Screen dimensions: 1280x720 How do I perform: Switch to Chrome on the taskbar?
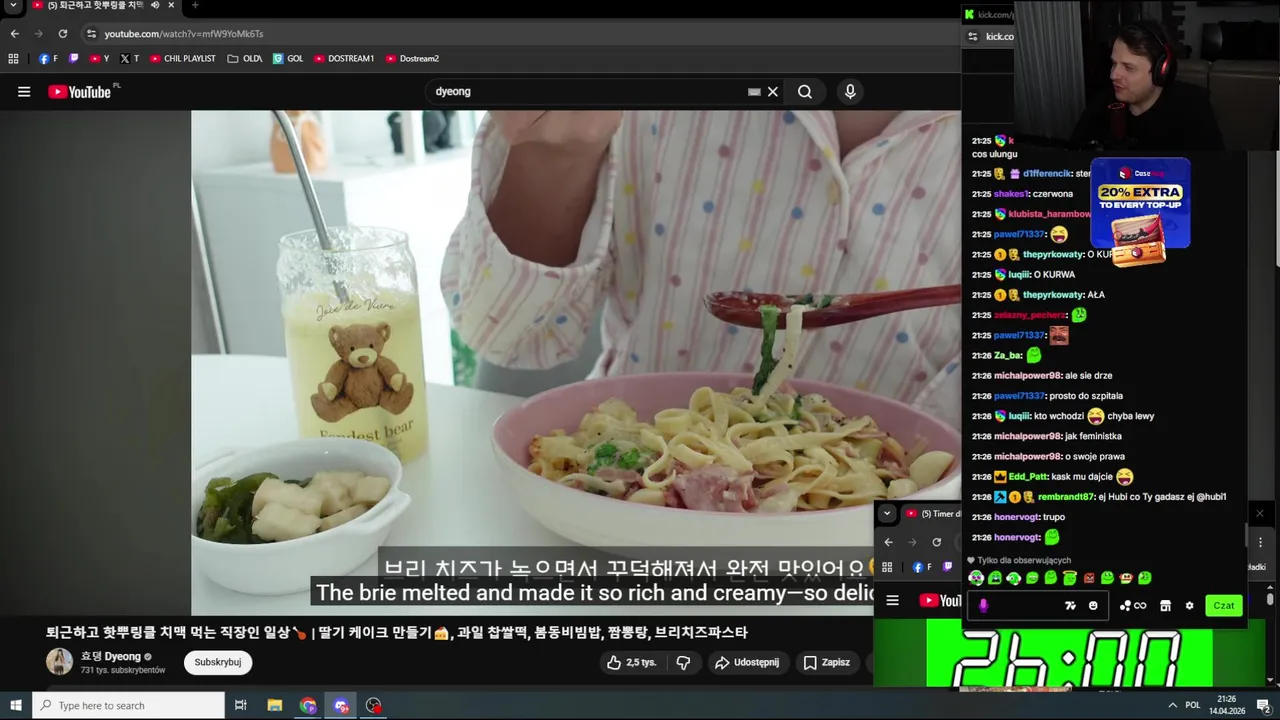click(x=308, y=705)
